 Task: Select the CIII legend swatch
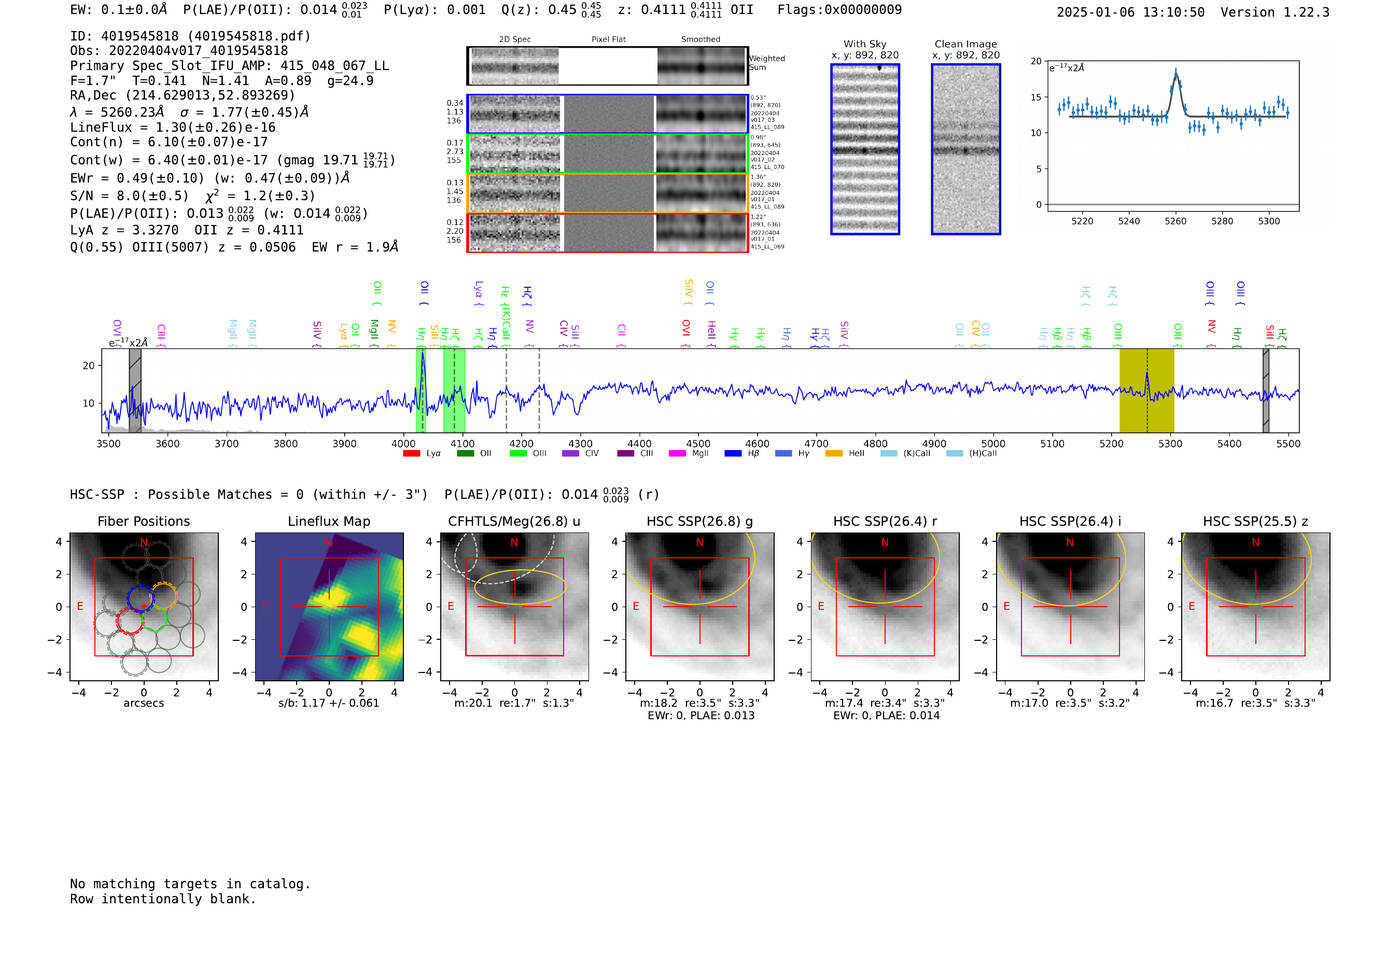pos(626,454)
